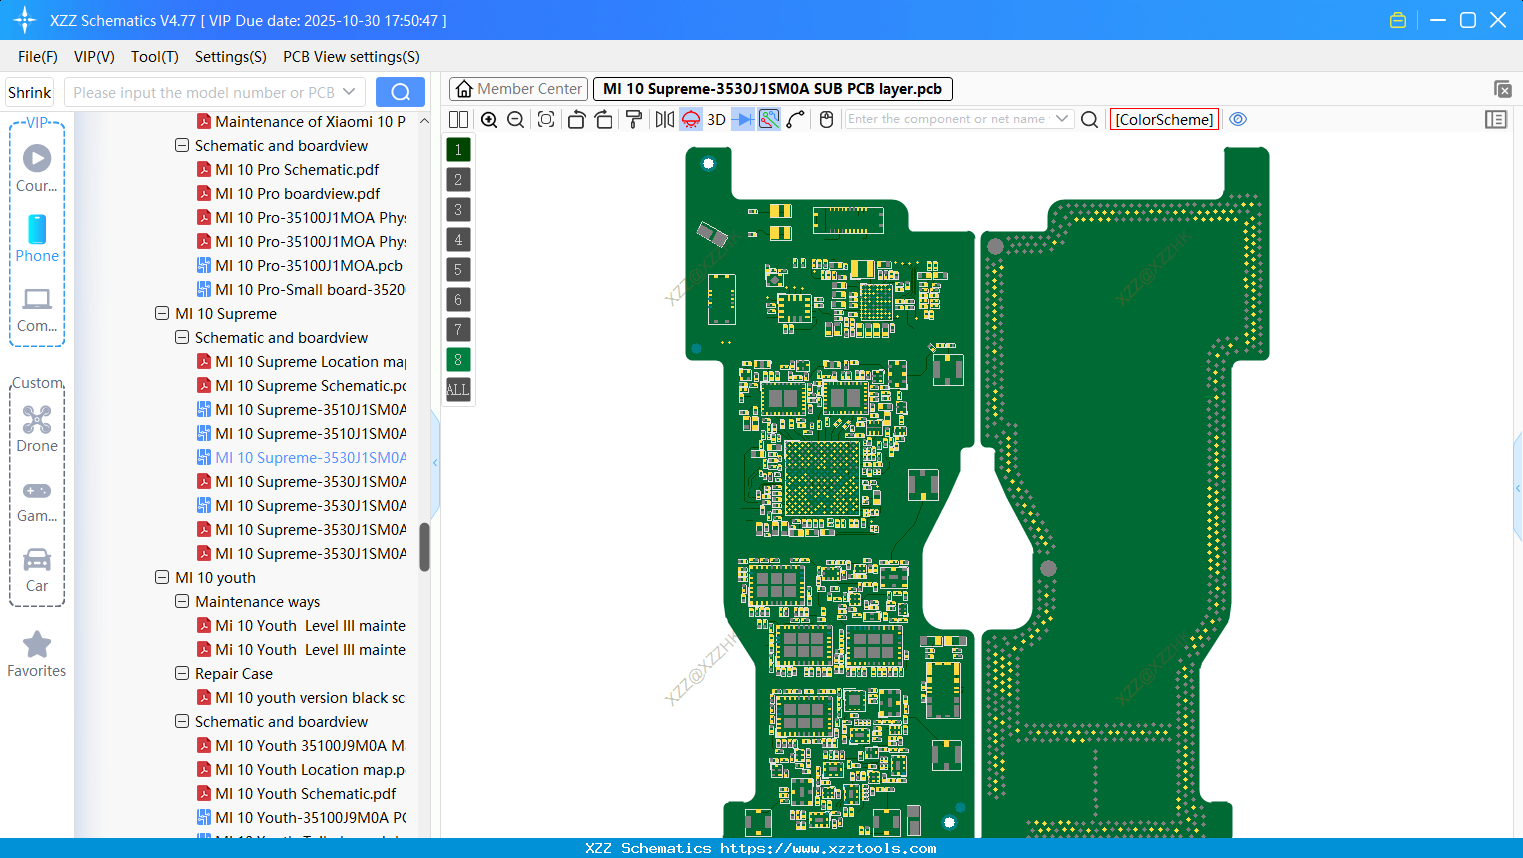Click the Member Center button

click(517, 89)
